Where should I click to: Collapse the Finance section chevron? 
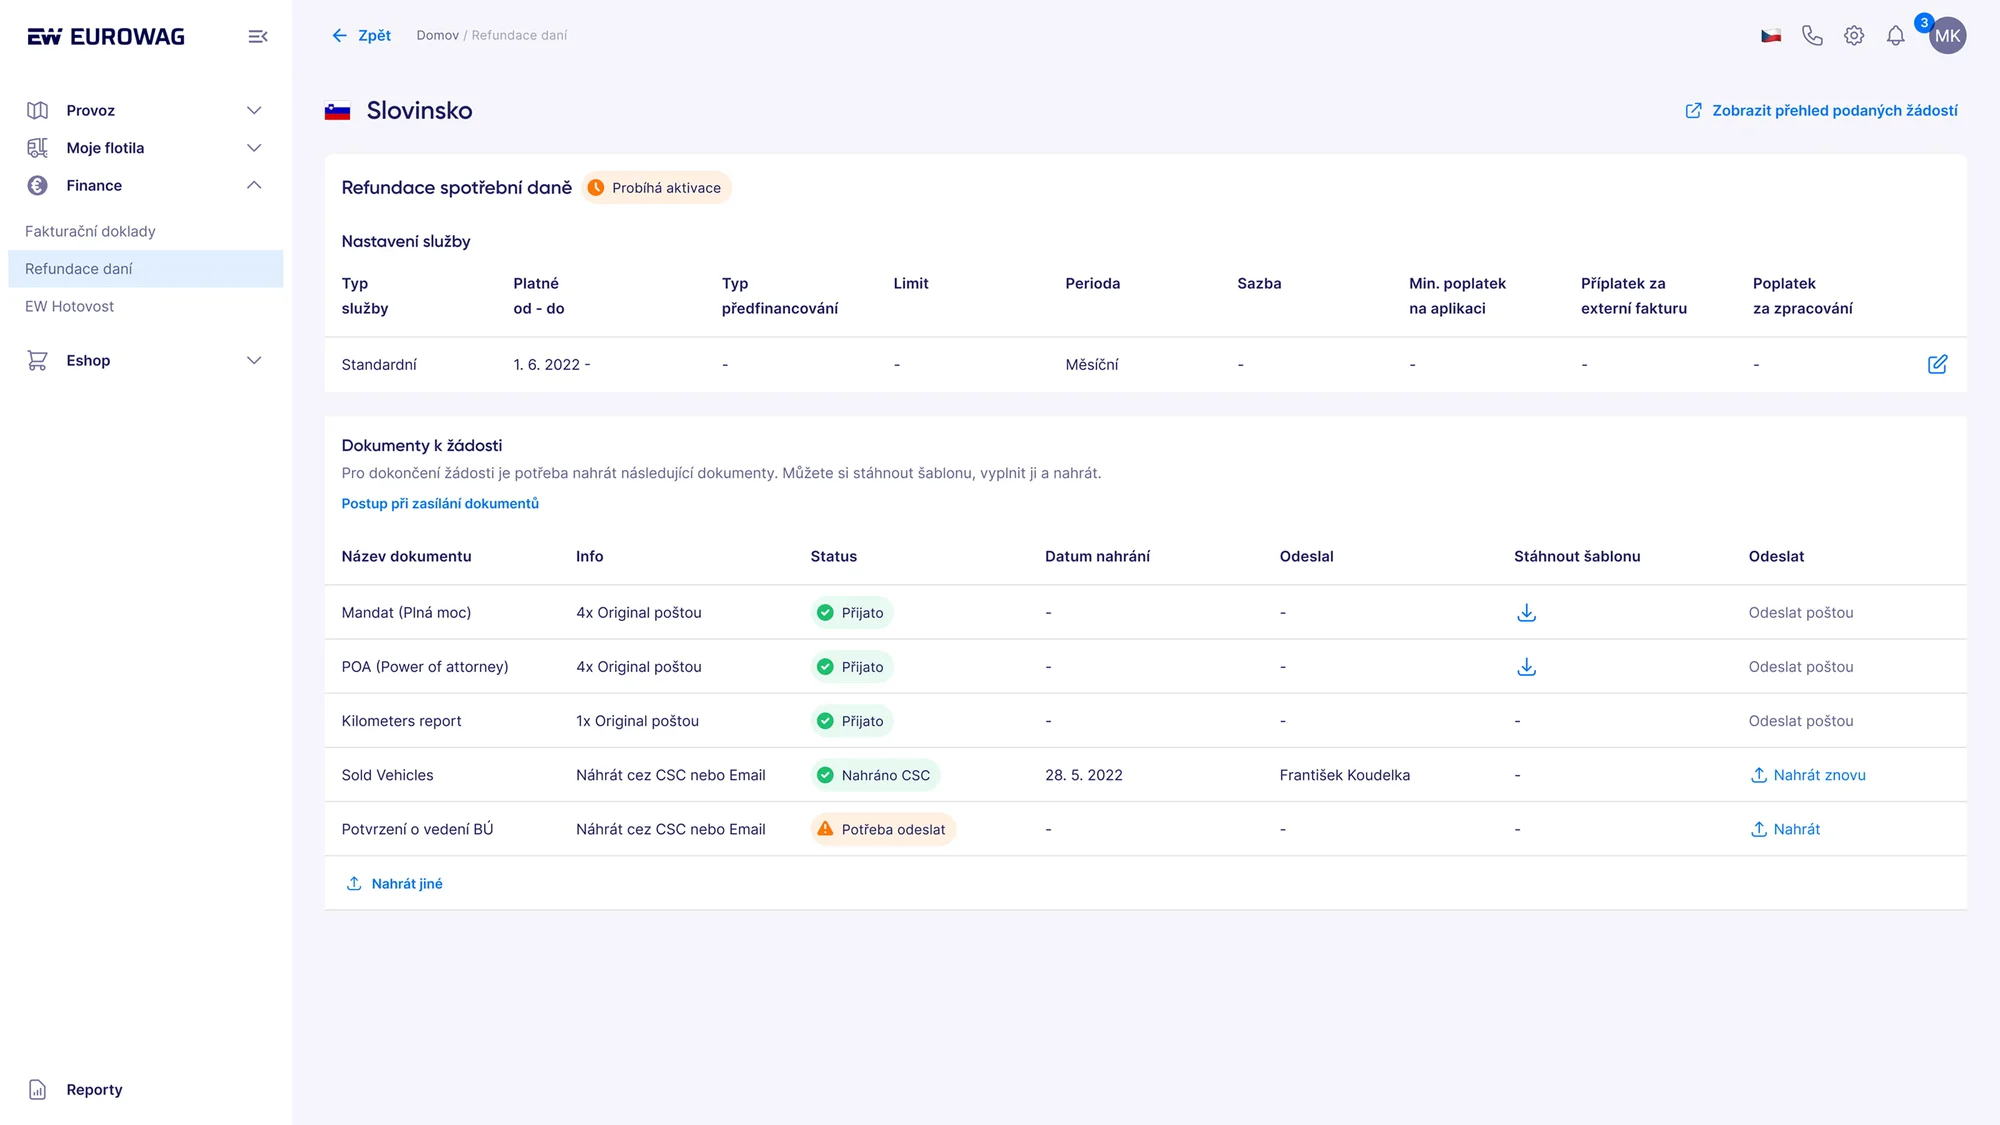[254, 185]
